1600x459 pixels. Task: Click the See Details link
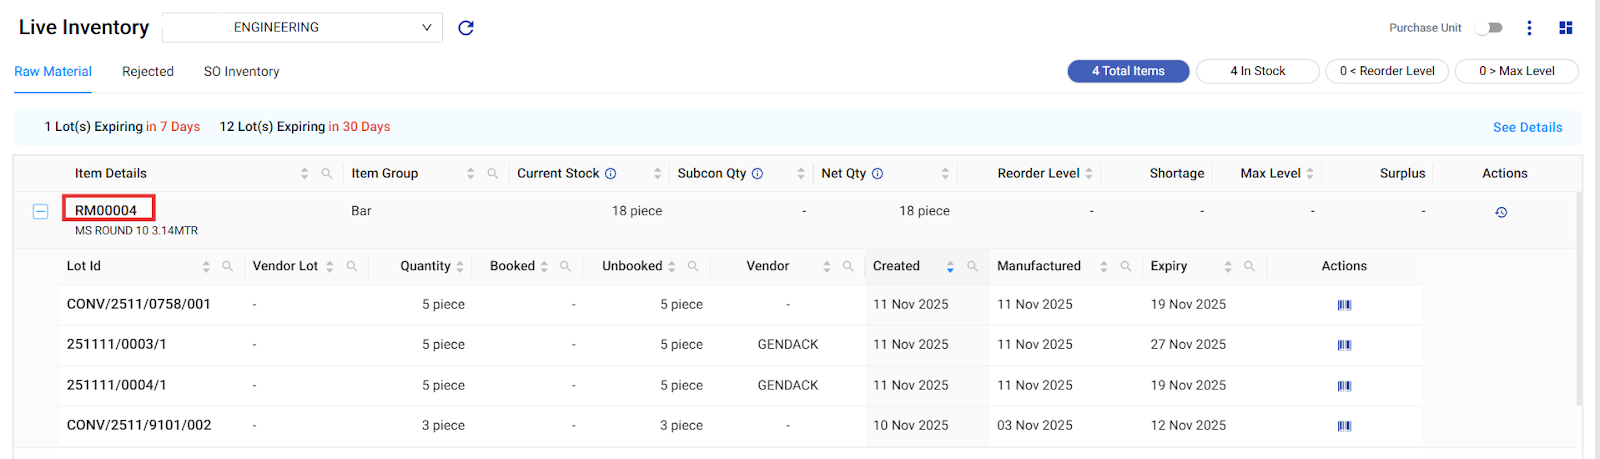pos(1527,127)
